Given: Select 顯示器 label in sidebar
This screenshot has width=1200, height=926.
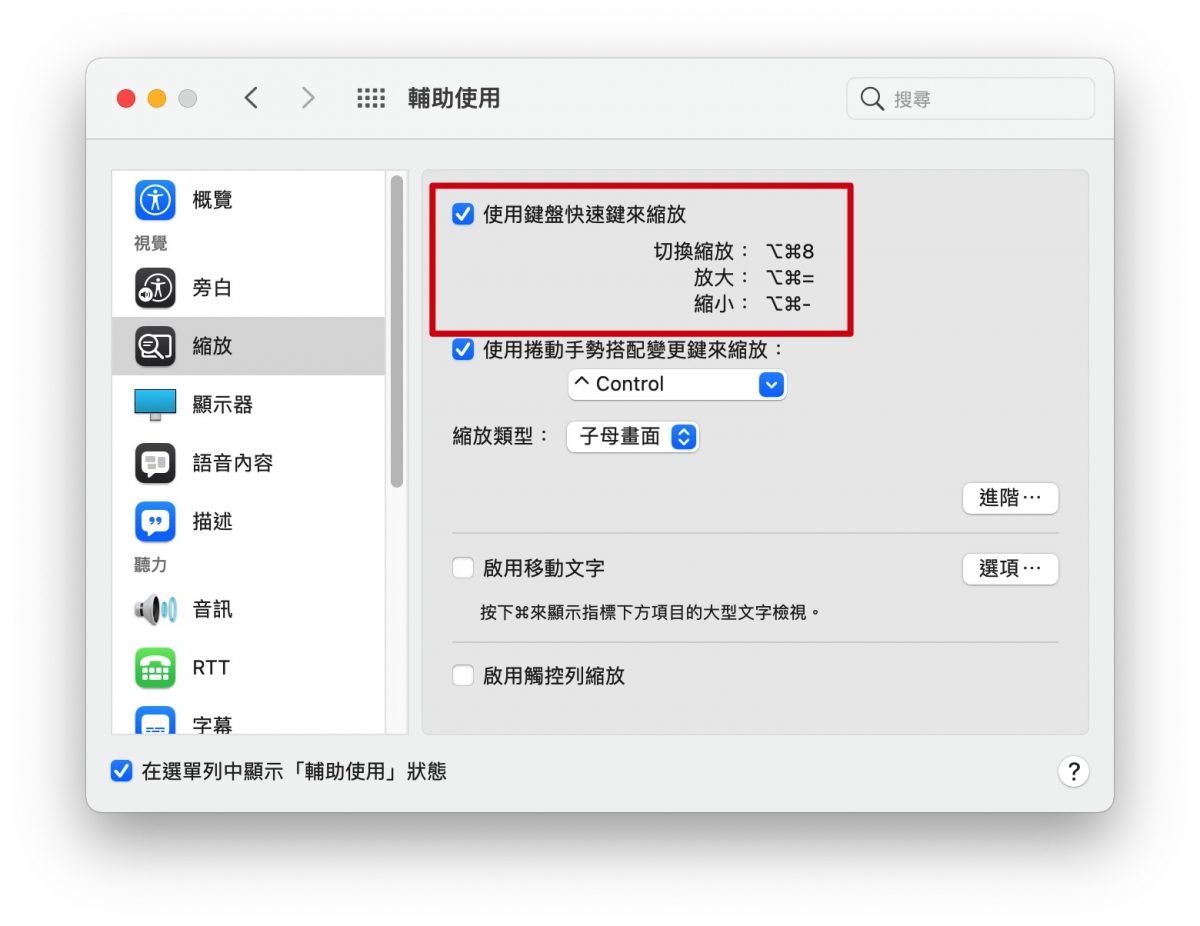Looking at the screenshot, I should click(223, 405).
